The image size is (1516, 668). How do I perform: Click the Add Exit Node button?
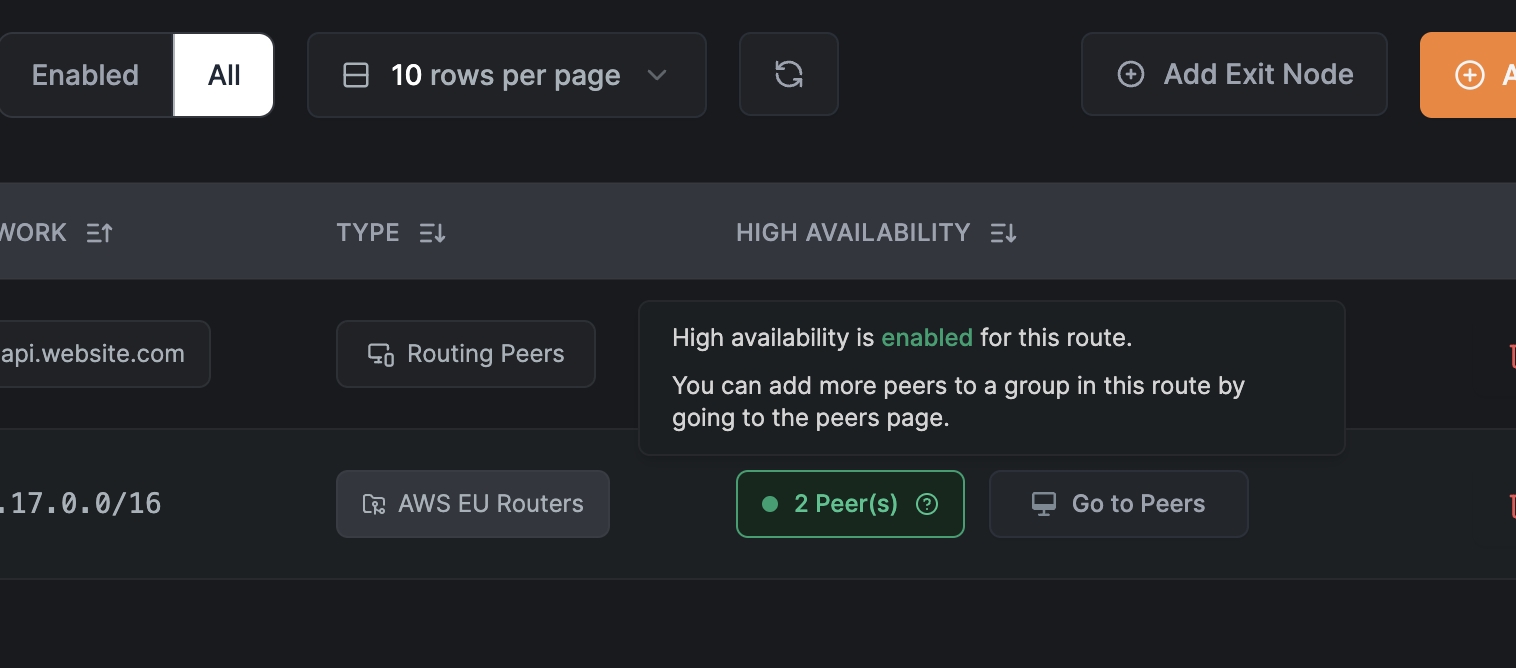tap(1234, 74)
